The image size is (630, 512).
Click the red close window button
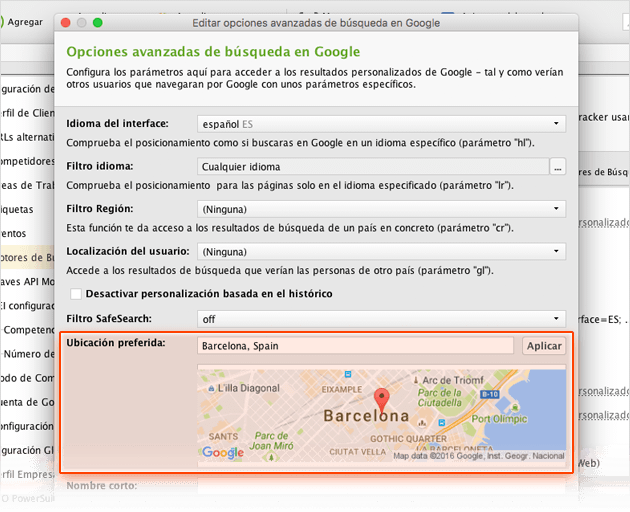click(x=66, y=22)
